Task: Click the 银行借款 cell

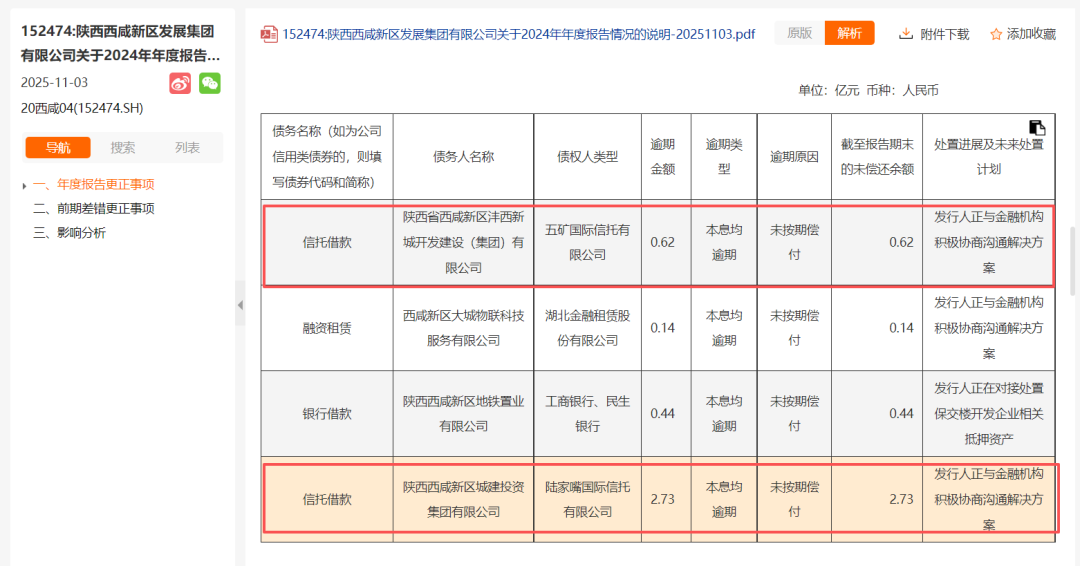Action: (x=327, y=414)
